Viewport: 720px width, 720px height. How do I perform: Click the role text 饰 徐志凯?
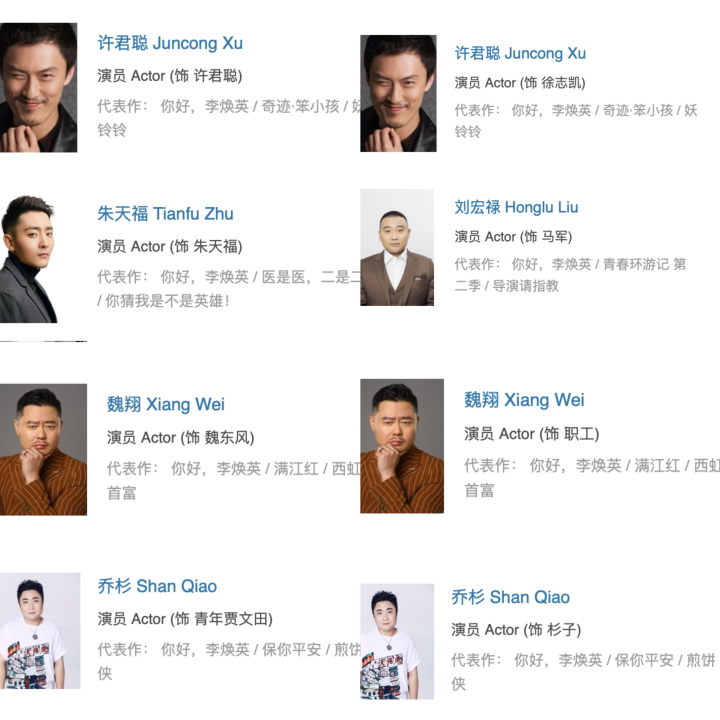pos(555,83)
